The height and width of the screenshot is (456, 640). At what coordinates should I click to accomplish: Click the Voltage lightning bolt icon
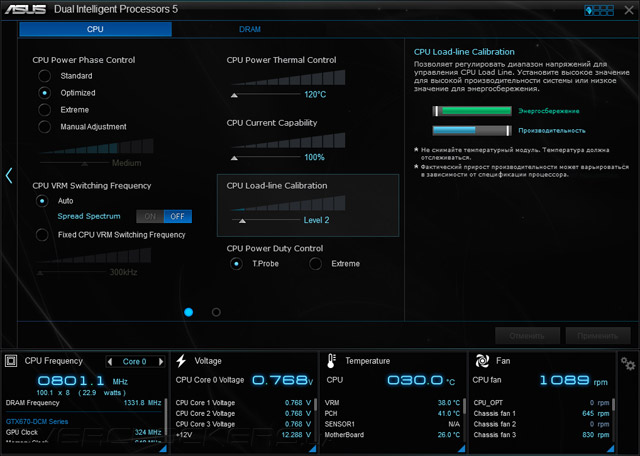[181, 361]
